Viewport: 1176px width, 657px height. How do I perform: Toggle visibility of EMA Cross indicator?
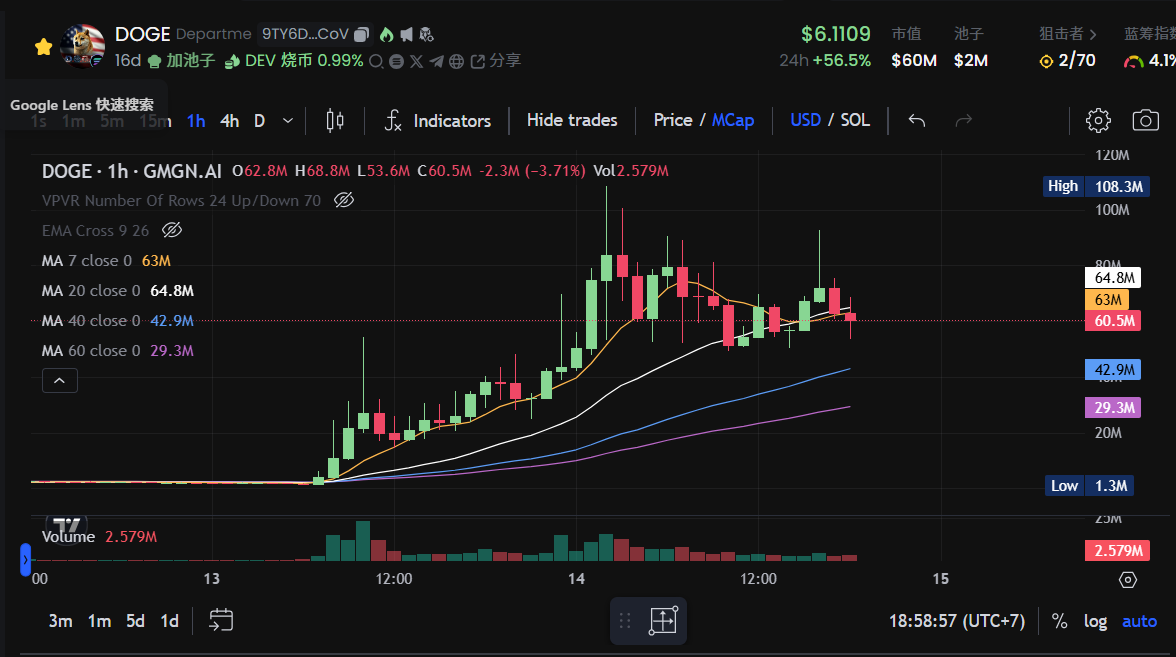172,230
